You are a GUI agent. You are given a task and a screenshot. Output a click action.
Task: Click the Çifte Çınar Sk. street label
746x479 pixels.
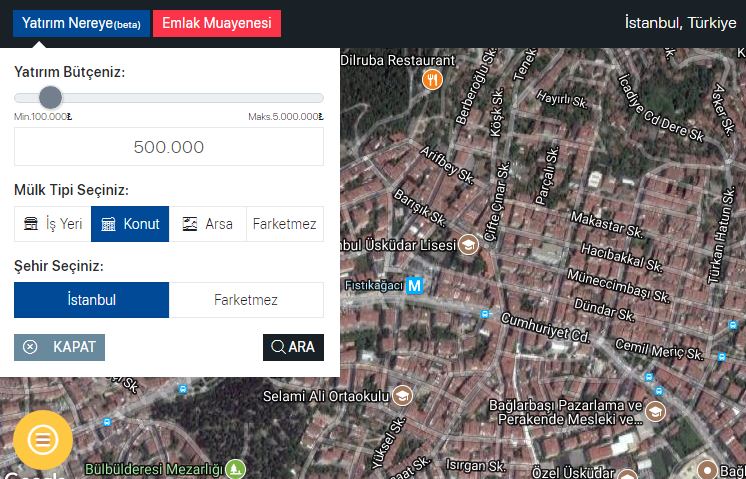coord(496,201)
